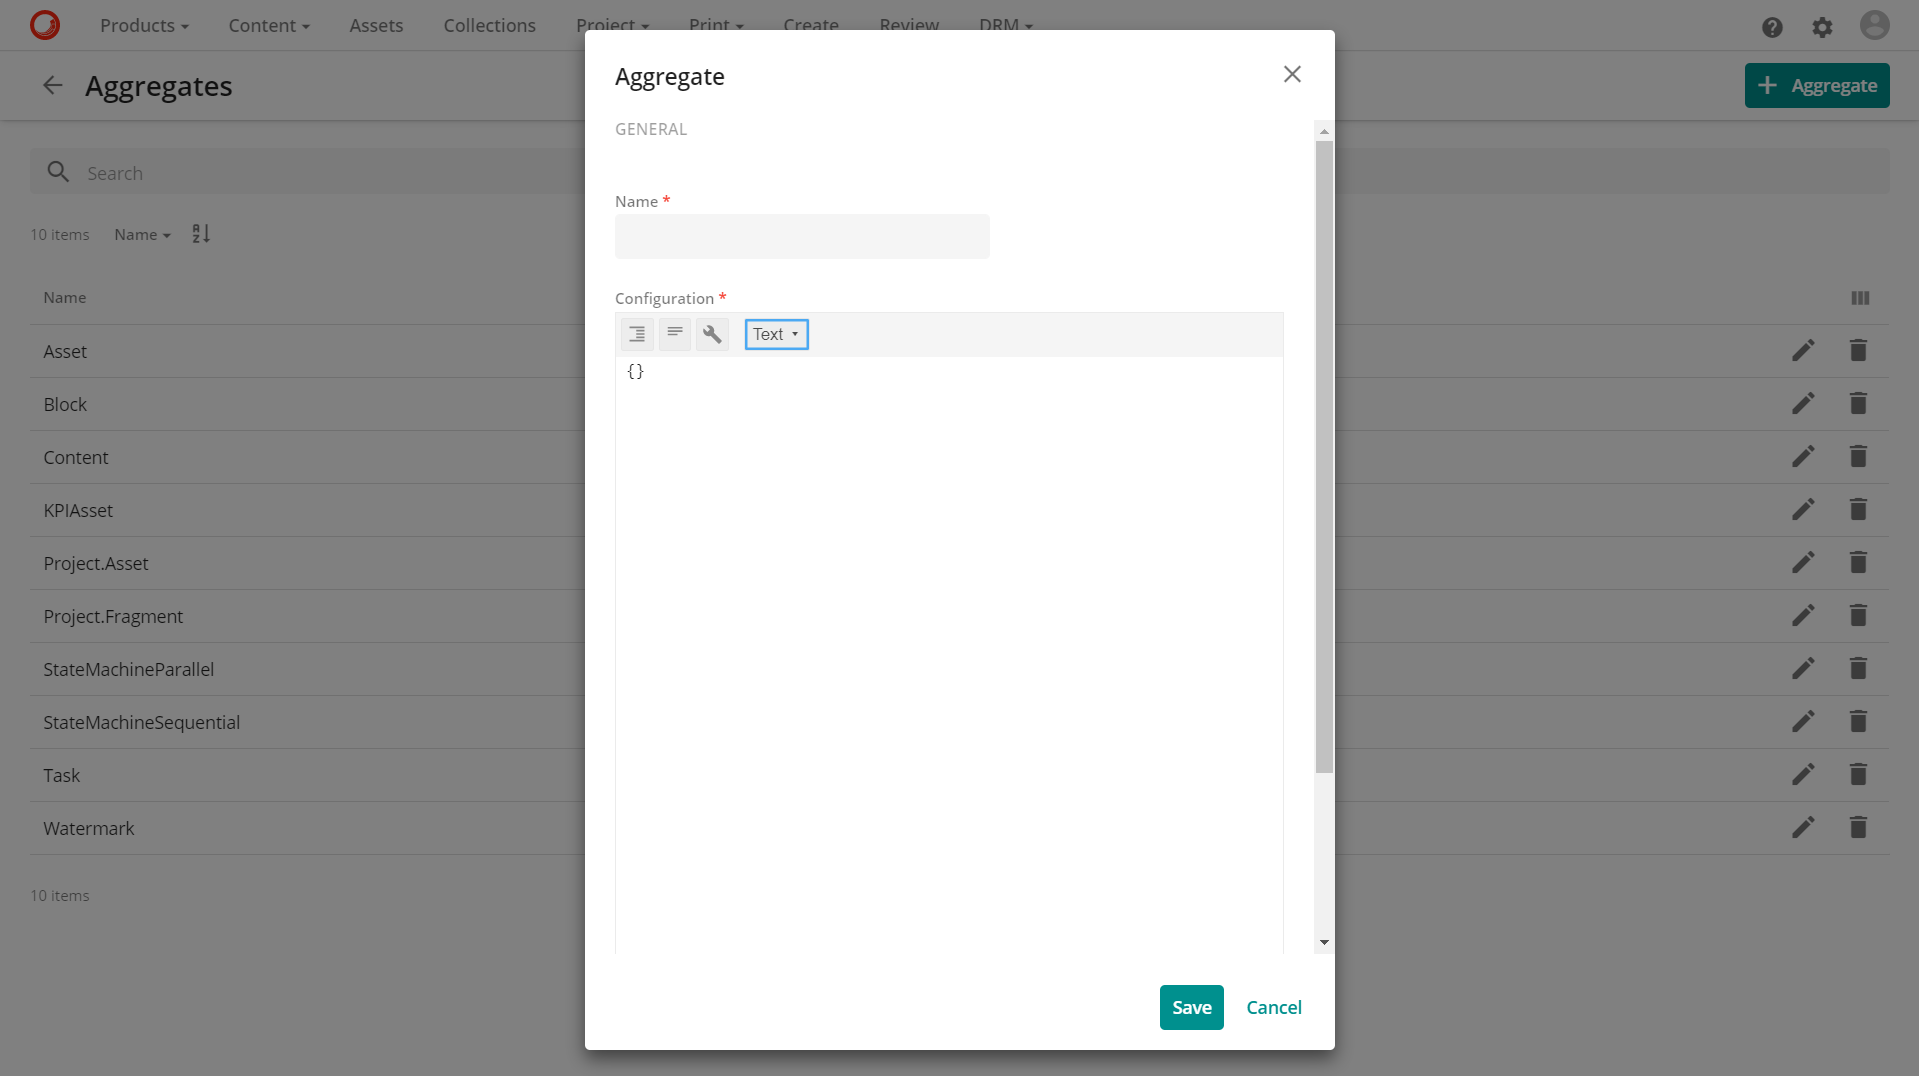Open the column chooser icon in table header

(x=1860, y=298)
